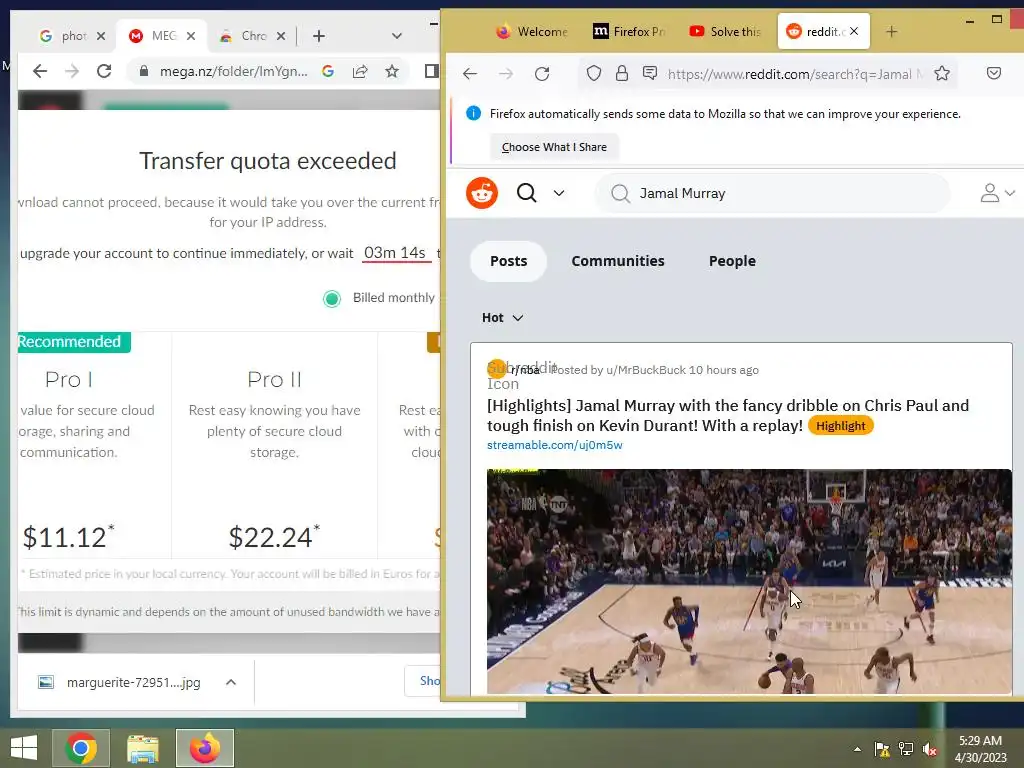Open the Action Center flag tray icon
The height and width of the screenshot is (768, 1024).
click(882, 749)
